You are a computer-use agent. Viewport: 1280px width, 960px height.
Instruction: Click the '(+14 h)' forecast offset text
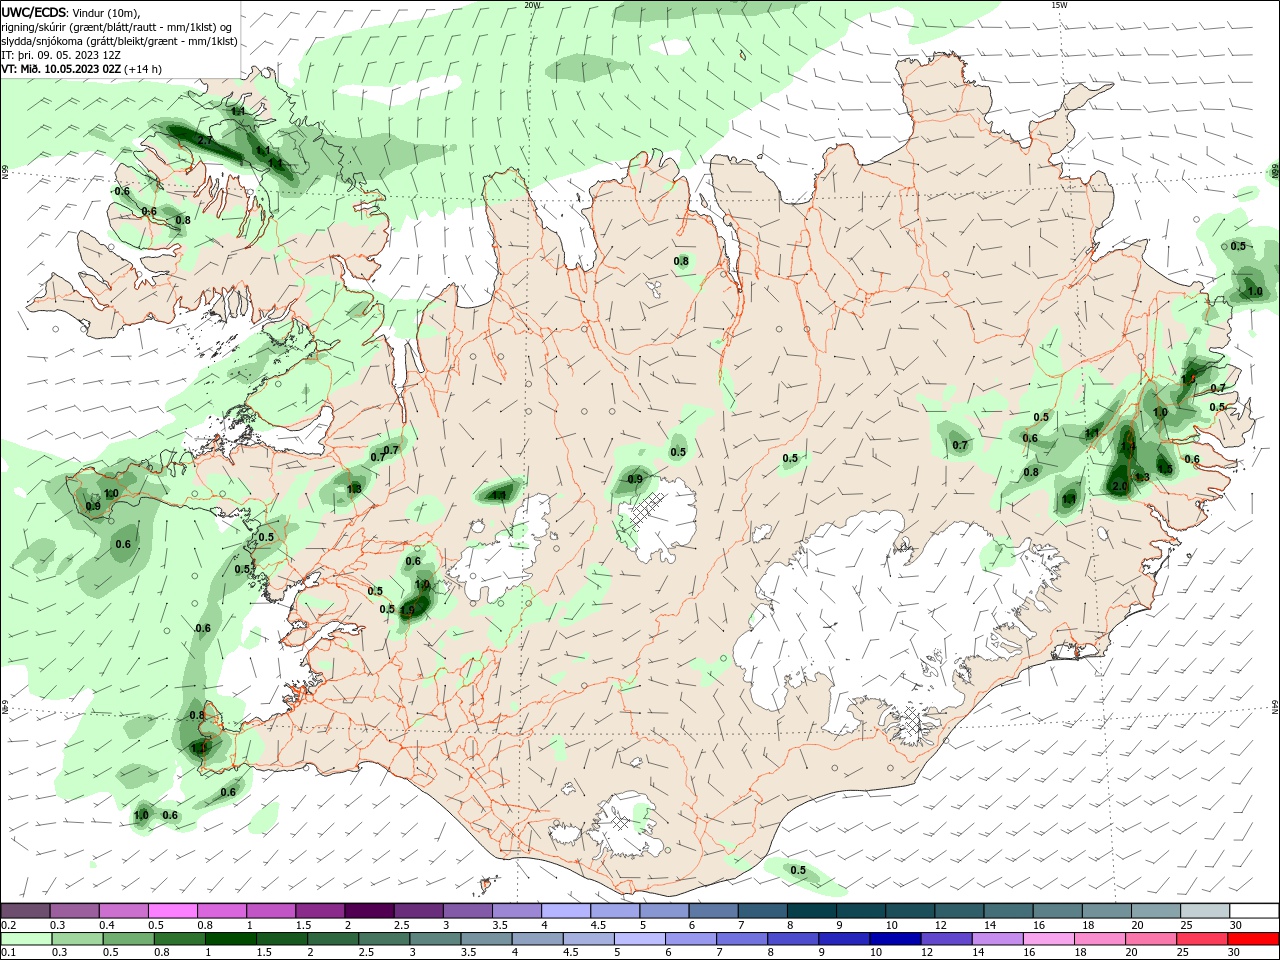point(143,69)
